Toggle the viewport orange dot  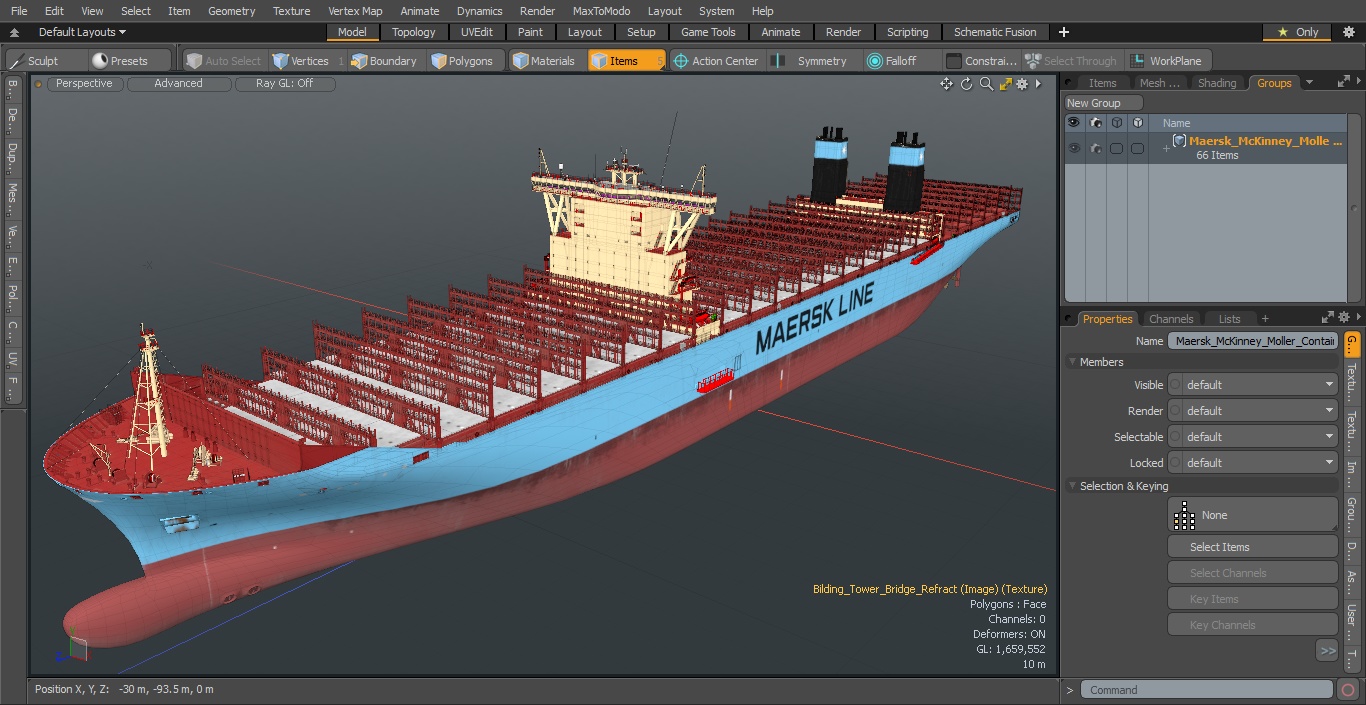coord(39,84)
